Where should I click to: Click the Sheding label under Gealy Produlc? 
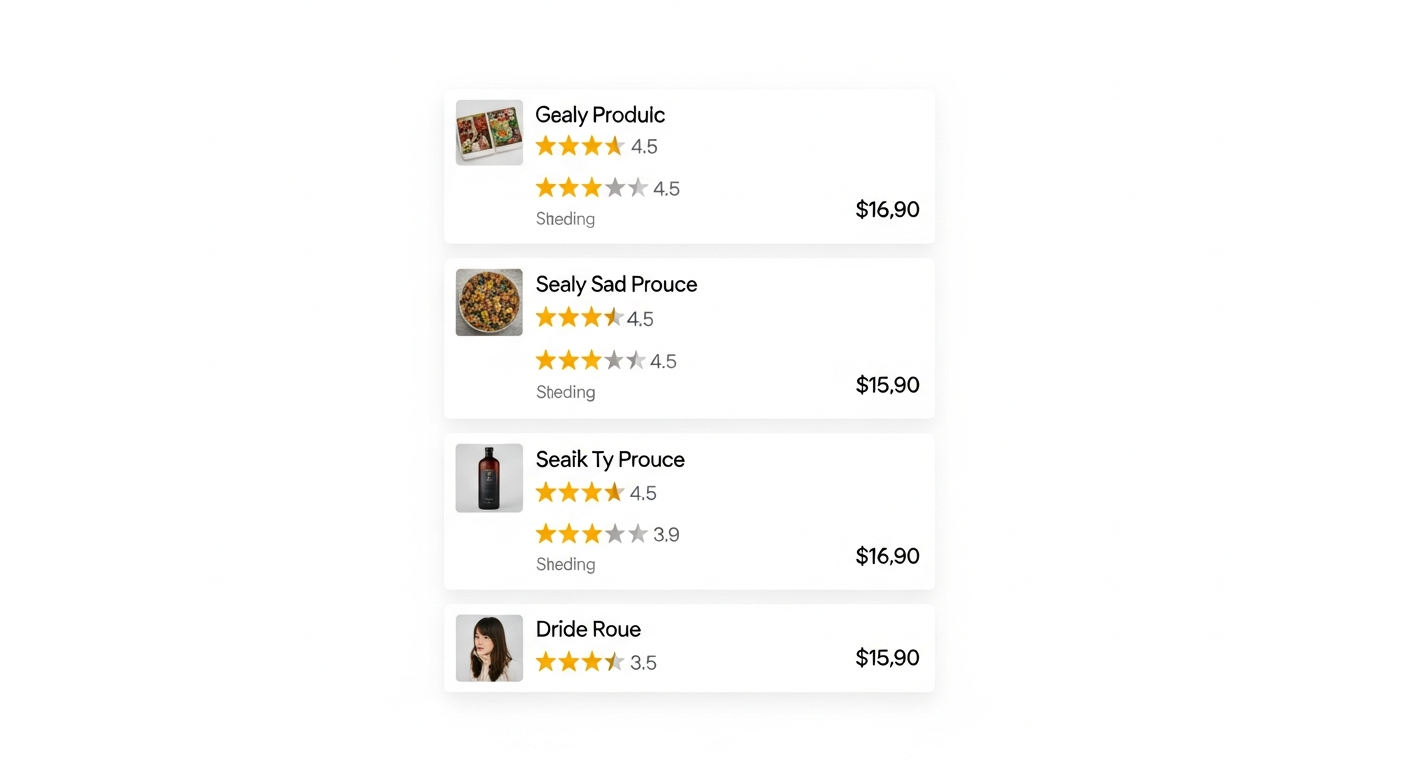(x=565, y=218)
